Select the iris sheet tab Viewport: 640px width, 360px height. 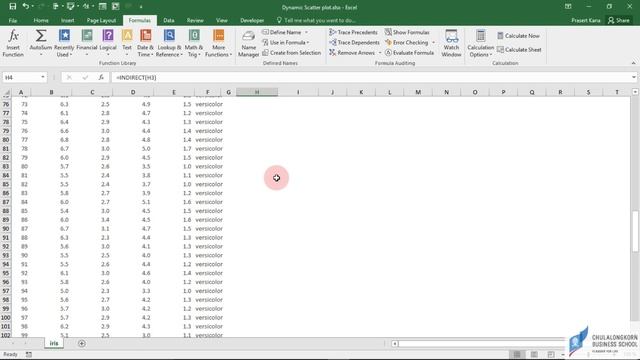coord(54,343)
